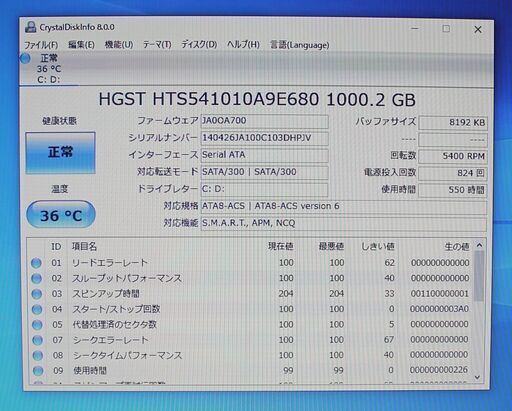This screenshot has width=512, height=411.
Task: Select the row シークタイムパフォーマンス
Action: [251, 355]
